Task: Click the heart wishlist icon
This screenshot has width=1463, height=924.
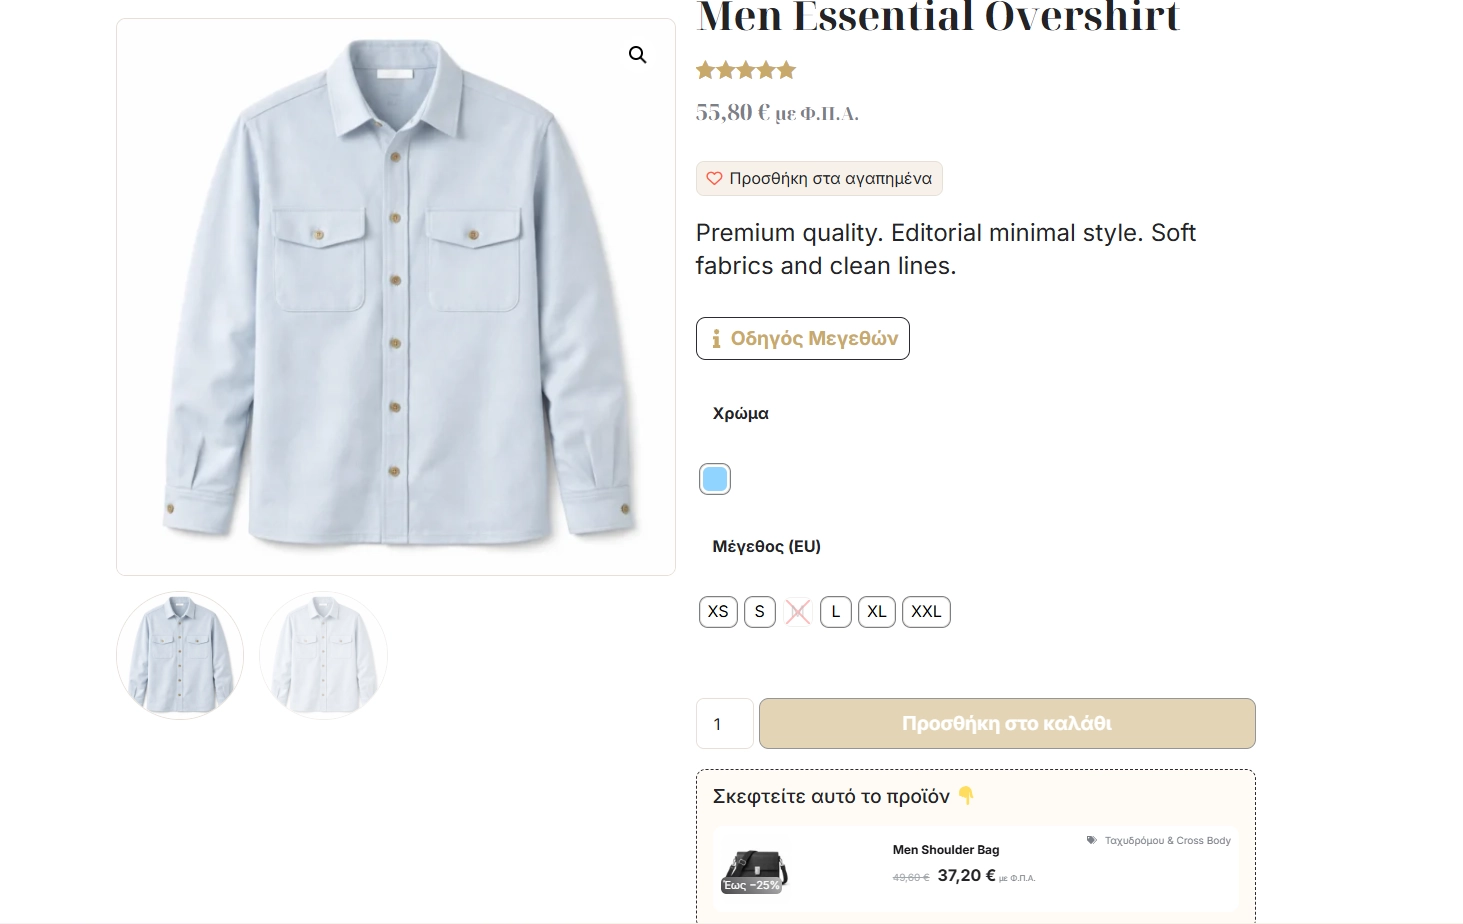Action: [714, 179]
